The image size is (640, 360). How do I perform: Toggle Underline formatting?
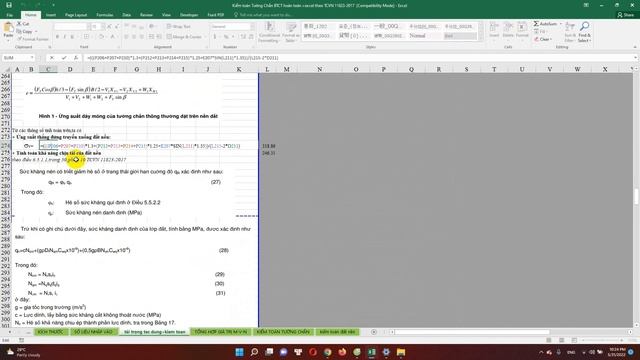(x=72, y=37)
